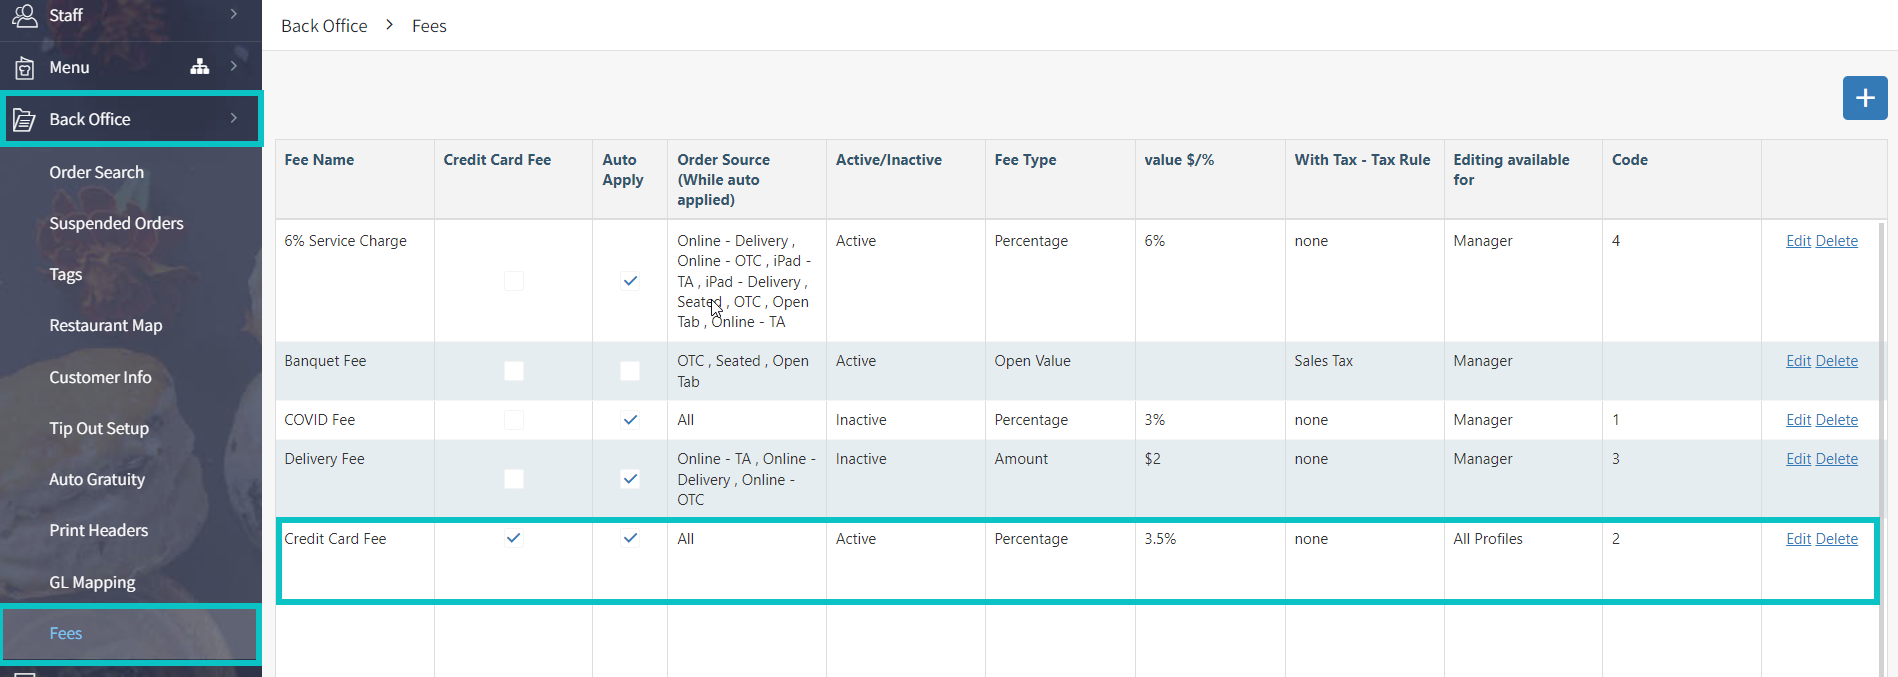The image size is (1898, 677).
Task: Go to Tags in Back Office
Action: point(66,274)
